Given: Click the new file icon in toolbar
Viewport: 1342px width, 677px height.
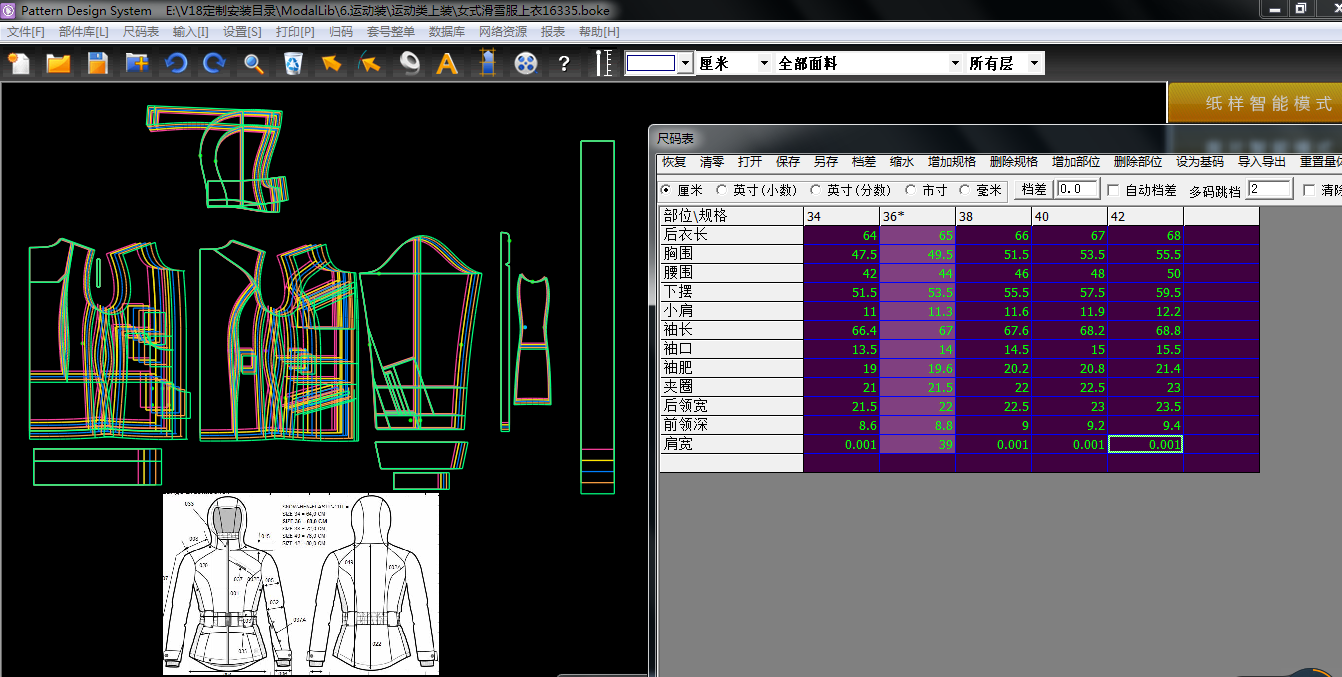Looking at the screenshot, I should click(x=20, y=64).
